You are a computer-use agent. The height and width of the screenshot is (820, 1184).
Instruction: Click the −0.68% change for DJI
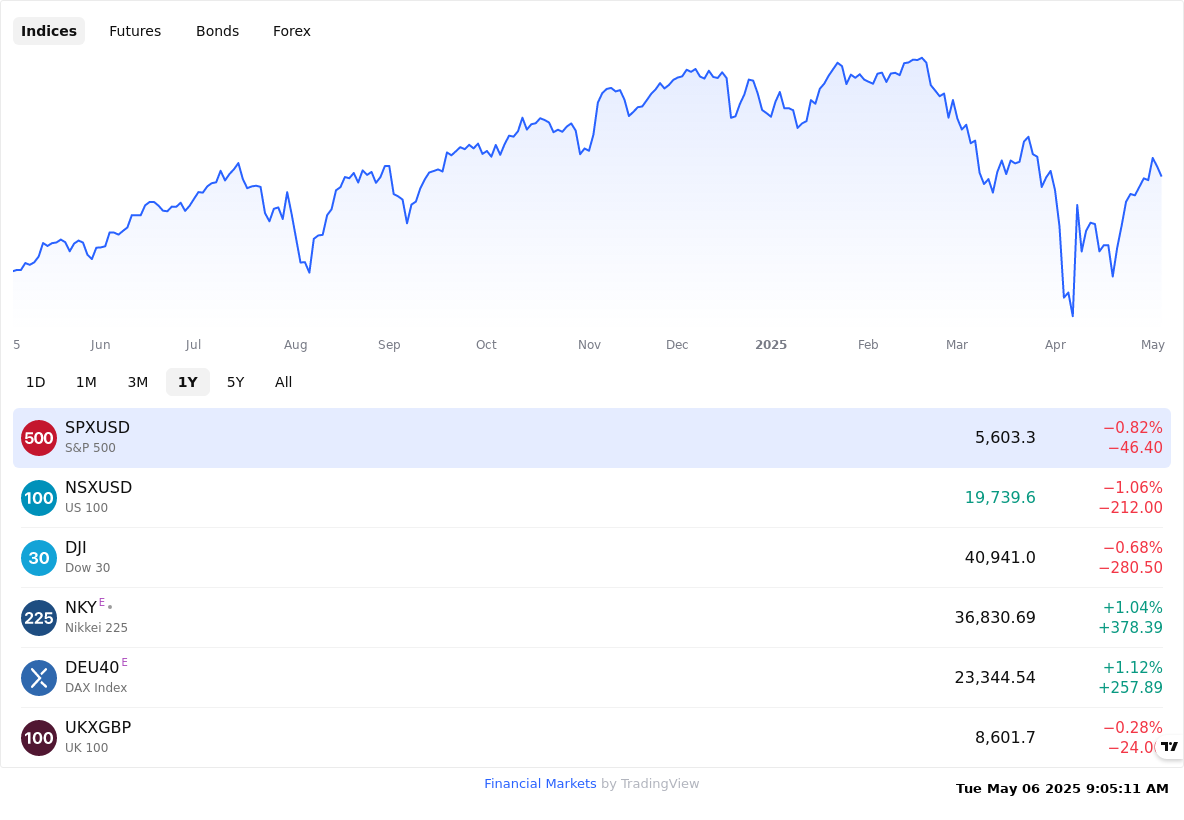tap(1133, 547)
